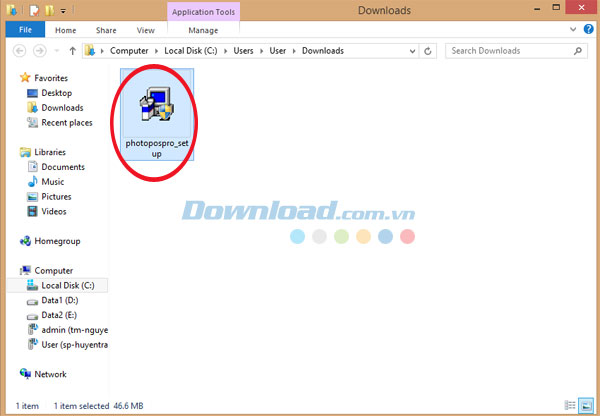
Task: Switch to Details view layout
Action: [x=570, y=405]
